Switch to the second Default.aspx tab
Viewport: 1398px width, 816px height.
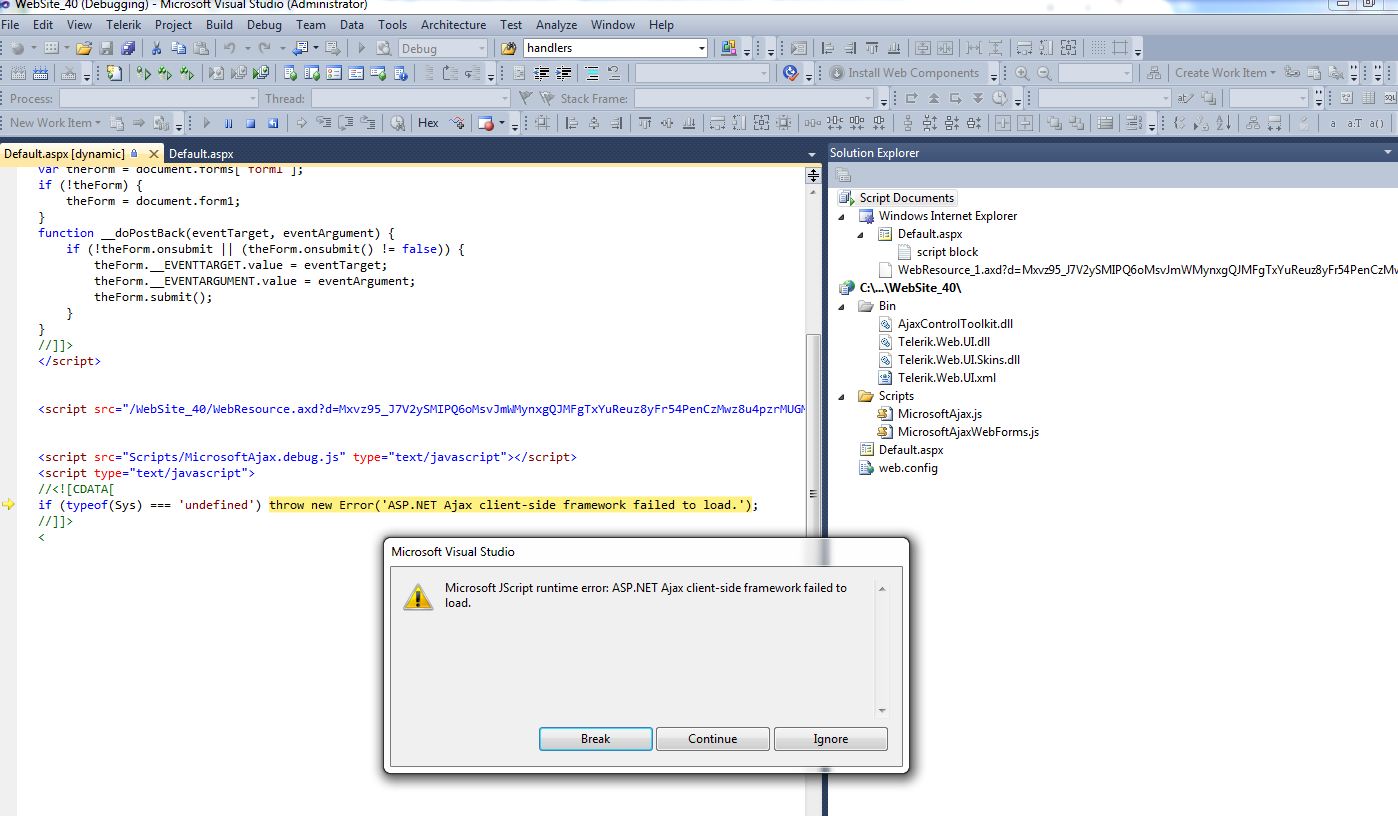(x=201, y=154)
